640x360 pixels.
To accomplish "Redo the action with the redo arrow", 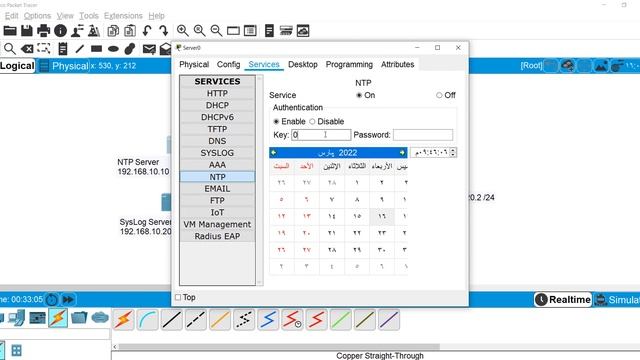I will tap(164, 31).
